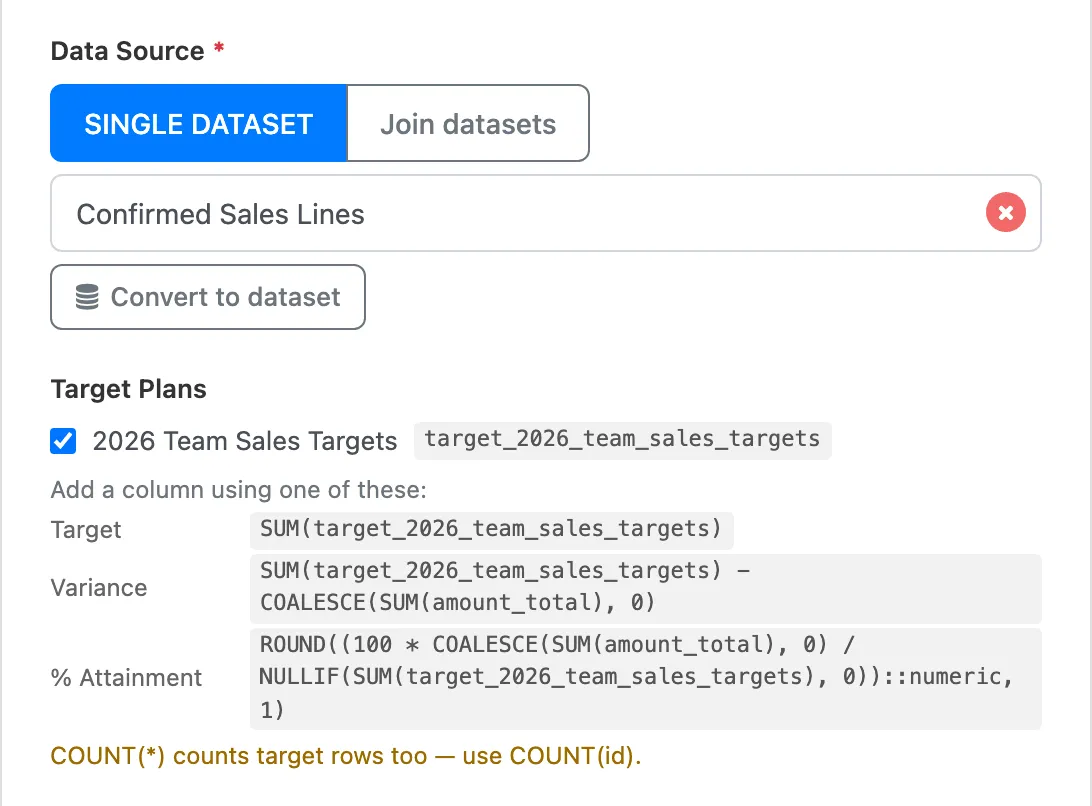Image resolution: width=1092 pixels, height=806 pixels.
Task: Click the Data Source heading
Action: 127,52
